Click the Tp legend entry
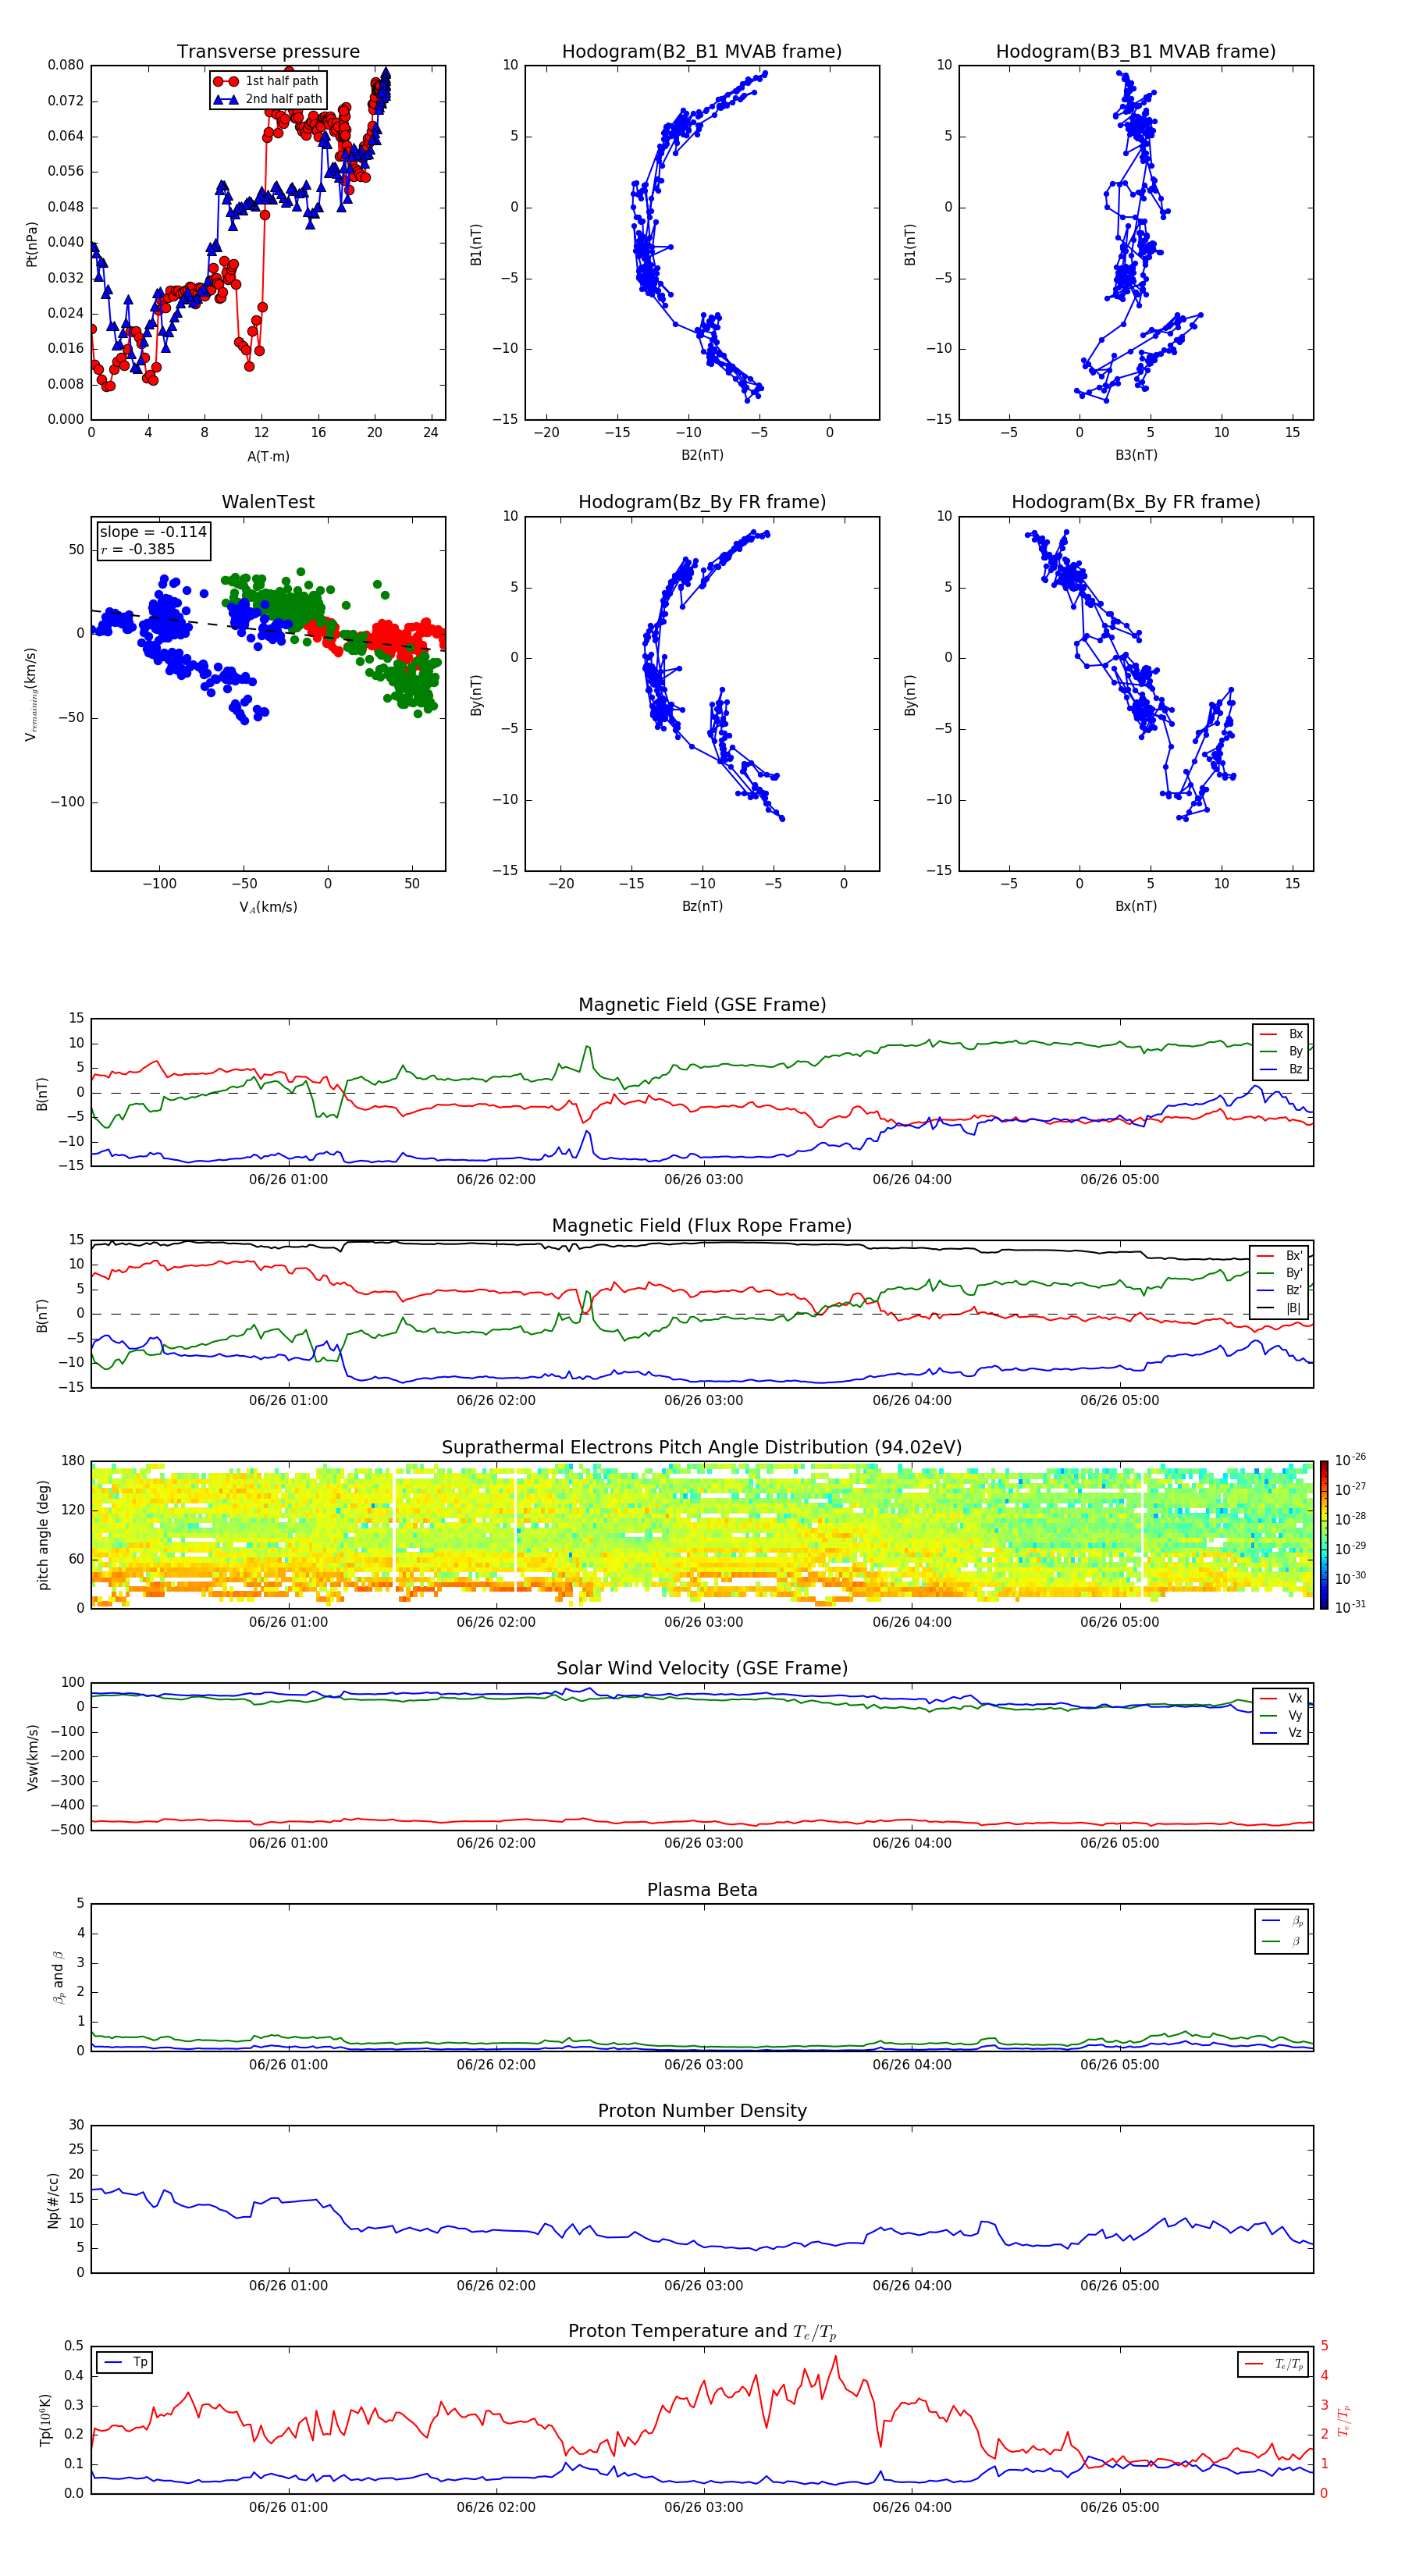 click(x=125, y=2363)
